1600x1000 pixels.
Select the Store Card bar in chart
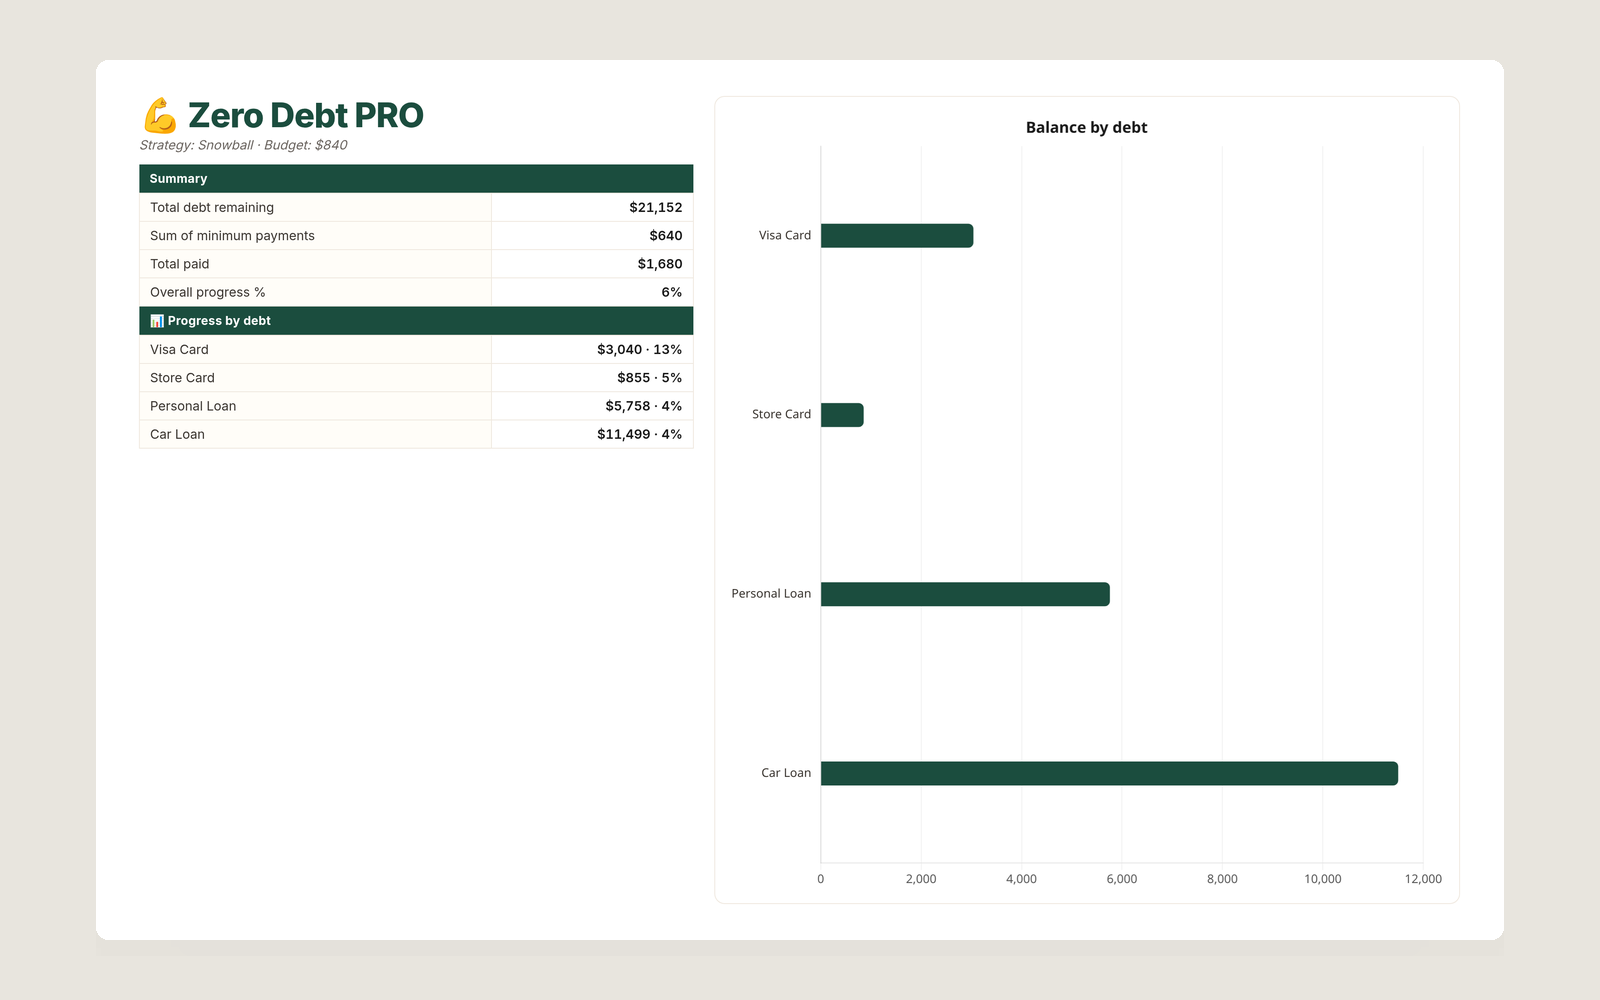842,415
